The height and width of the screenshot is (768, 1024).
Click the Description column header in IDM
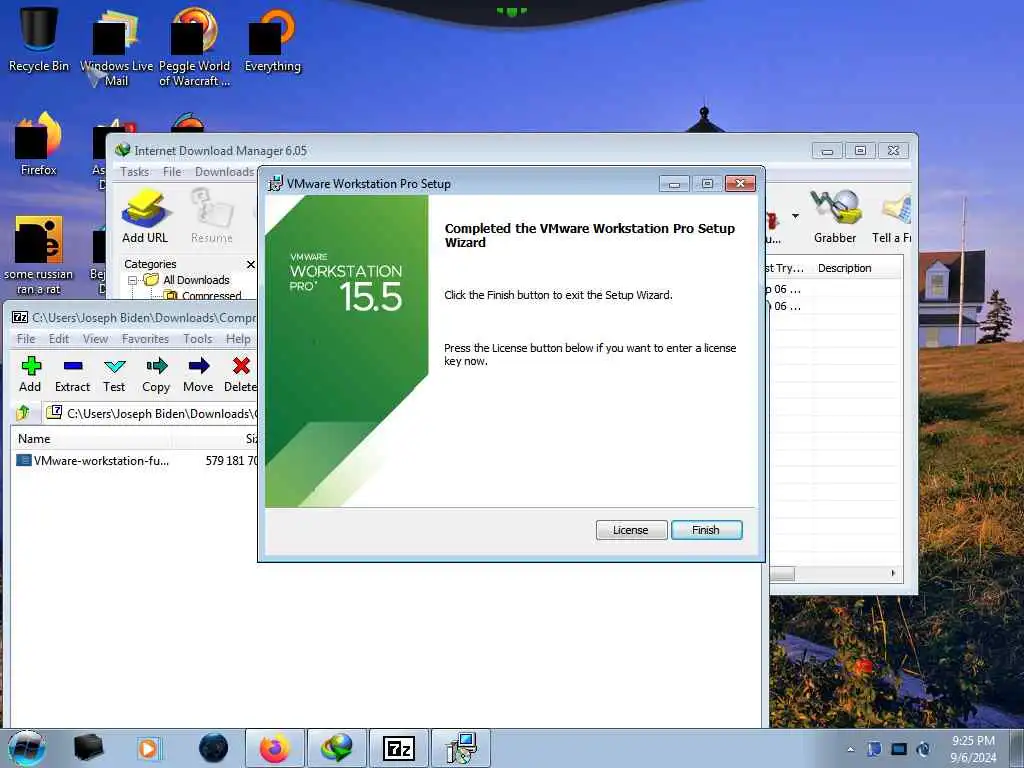click(x=844, y=268)
